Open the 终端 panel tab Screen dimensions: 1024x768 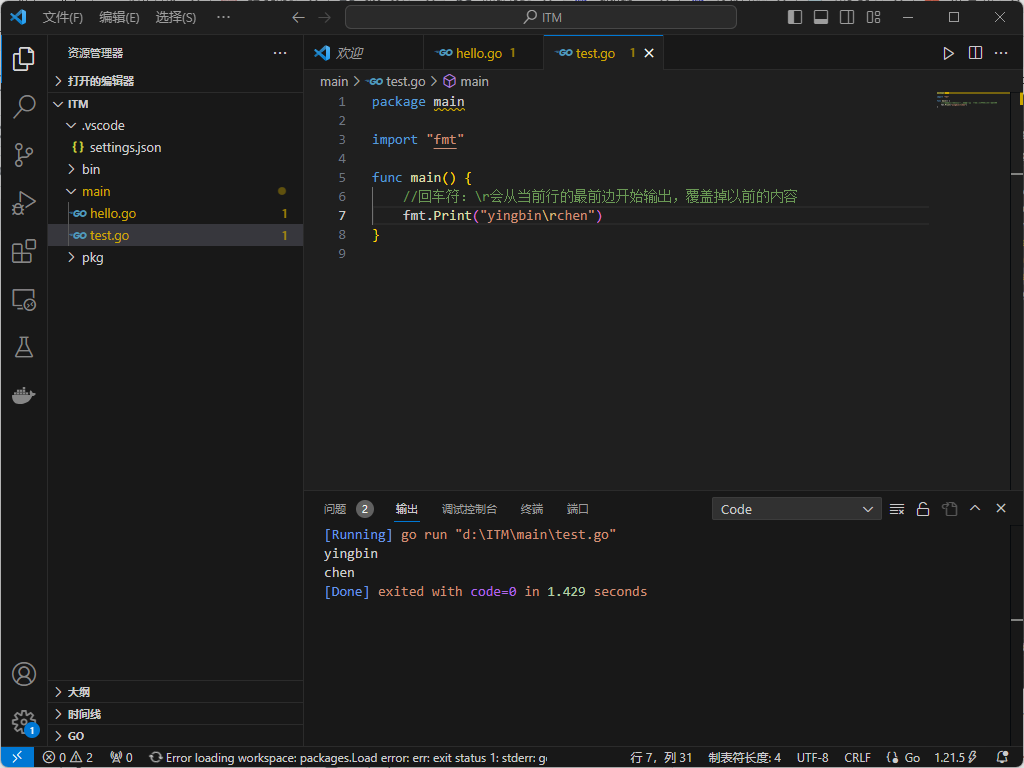click(531, 509)
